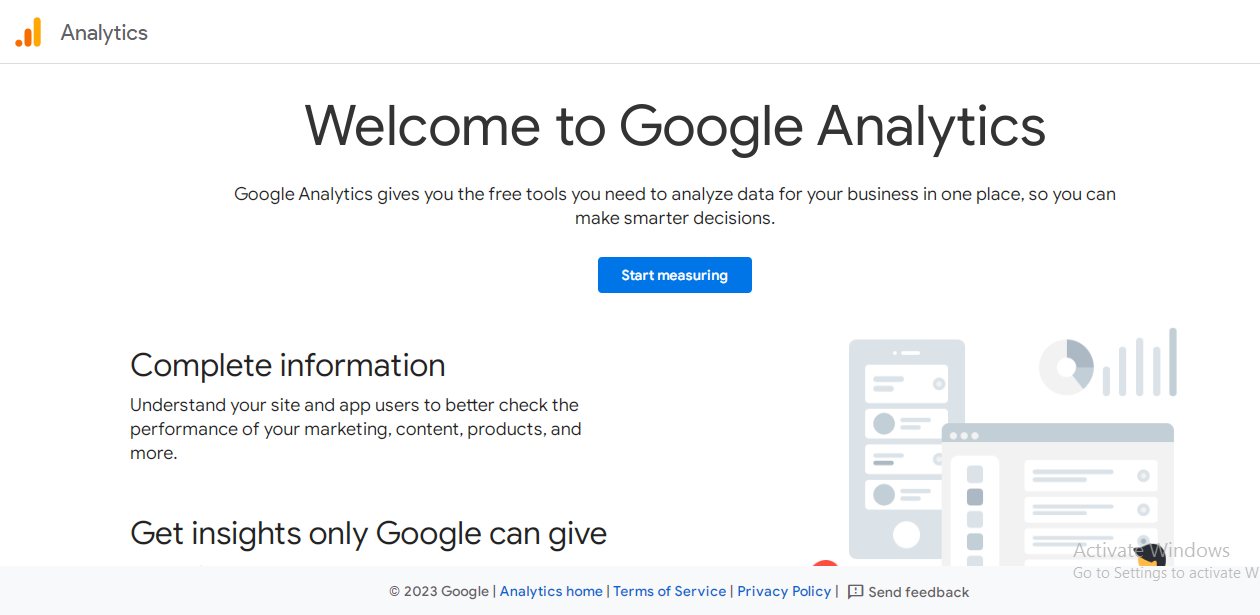1260x615 pixels.
Task: Click the red circle under phone illustration
Action: (x=825, y=569)
